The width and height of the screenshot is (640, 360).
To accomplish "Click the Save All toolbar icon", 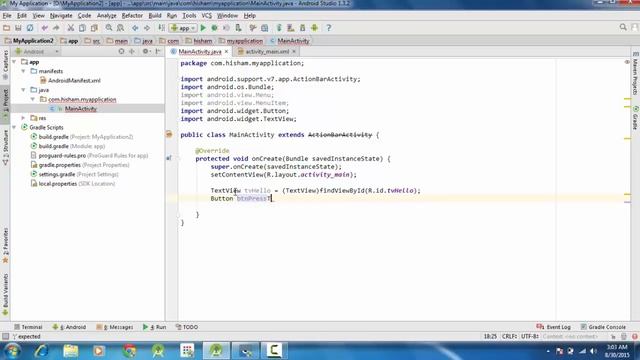I will coord(18,28).
